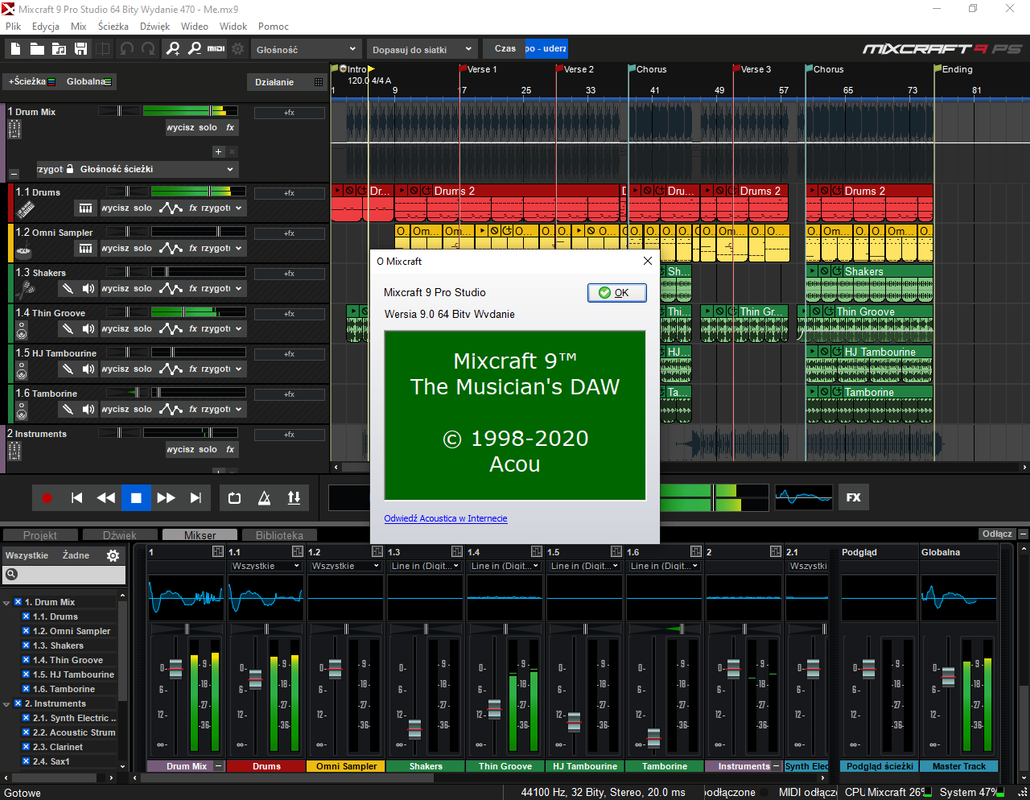
Task: Click the punch in/out arrows icon in transport
Action: [x=294, y=498]
